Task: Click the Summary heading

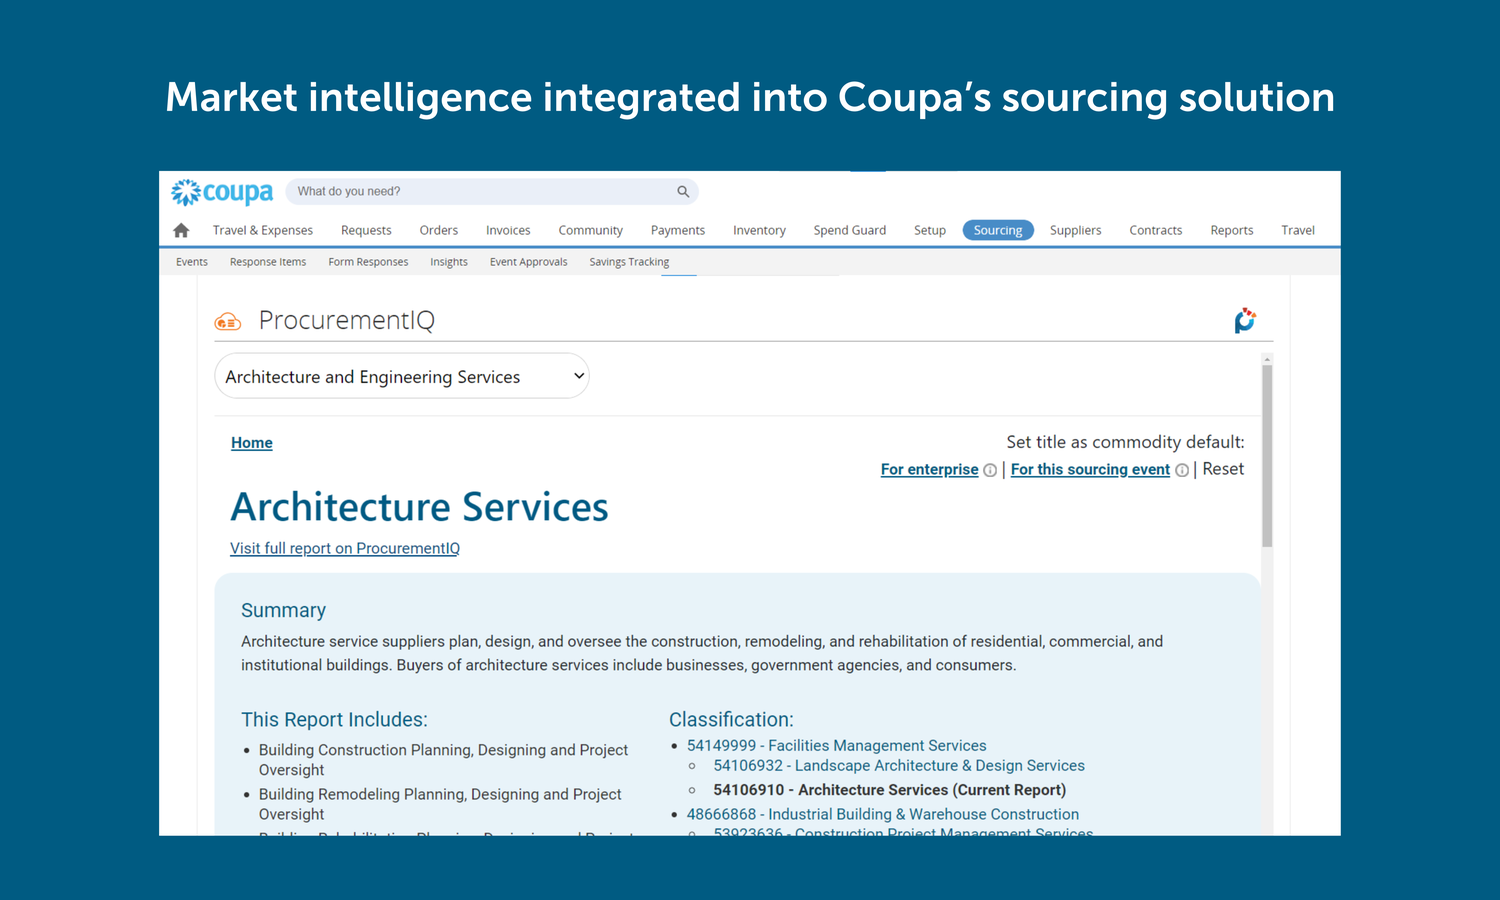Action: (283, 611)
